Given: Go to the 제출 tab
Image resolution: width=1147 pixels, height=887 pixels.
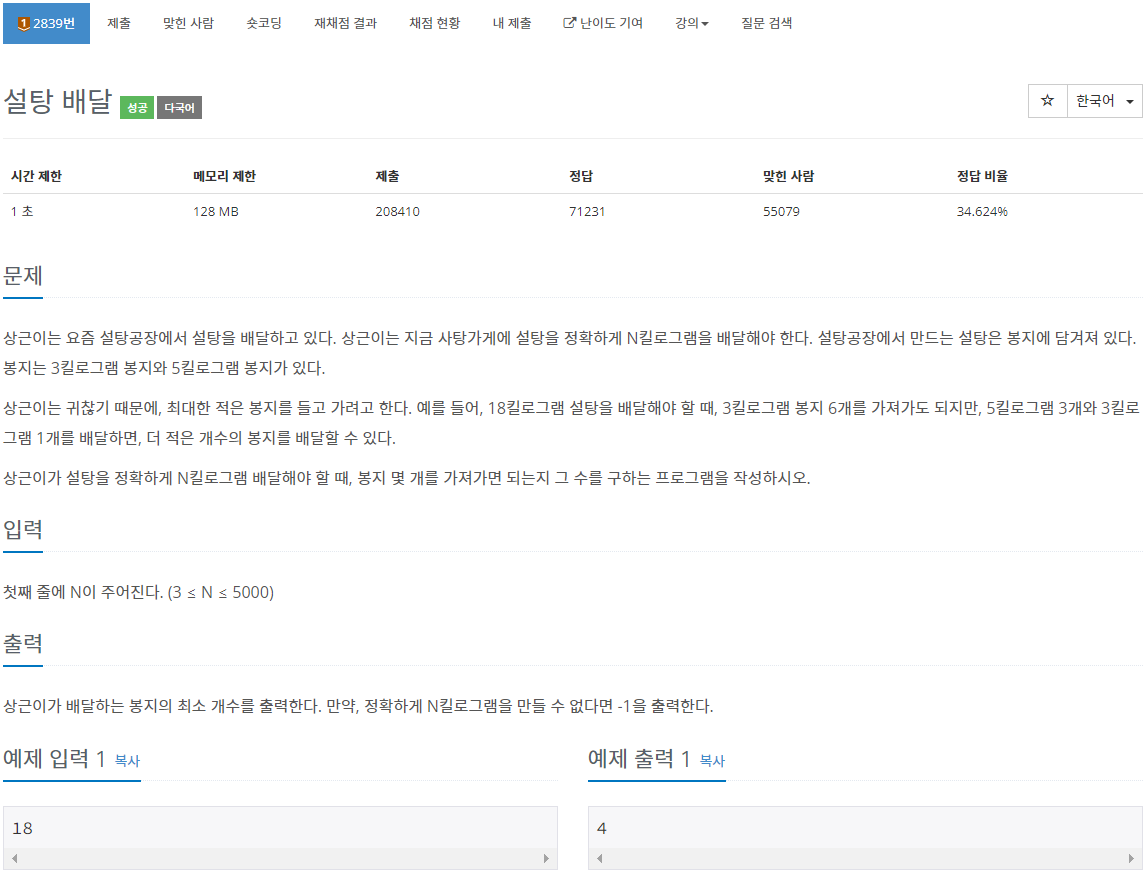Looking at the screenshot, I should (119, 23).
